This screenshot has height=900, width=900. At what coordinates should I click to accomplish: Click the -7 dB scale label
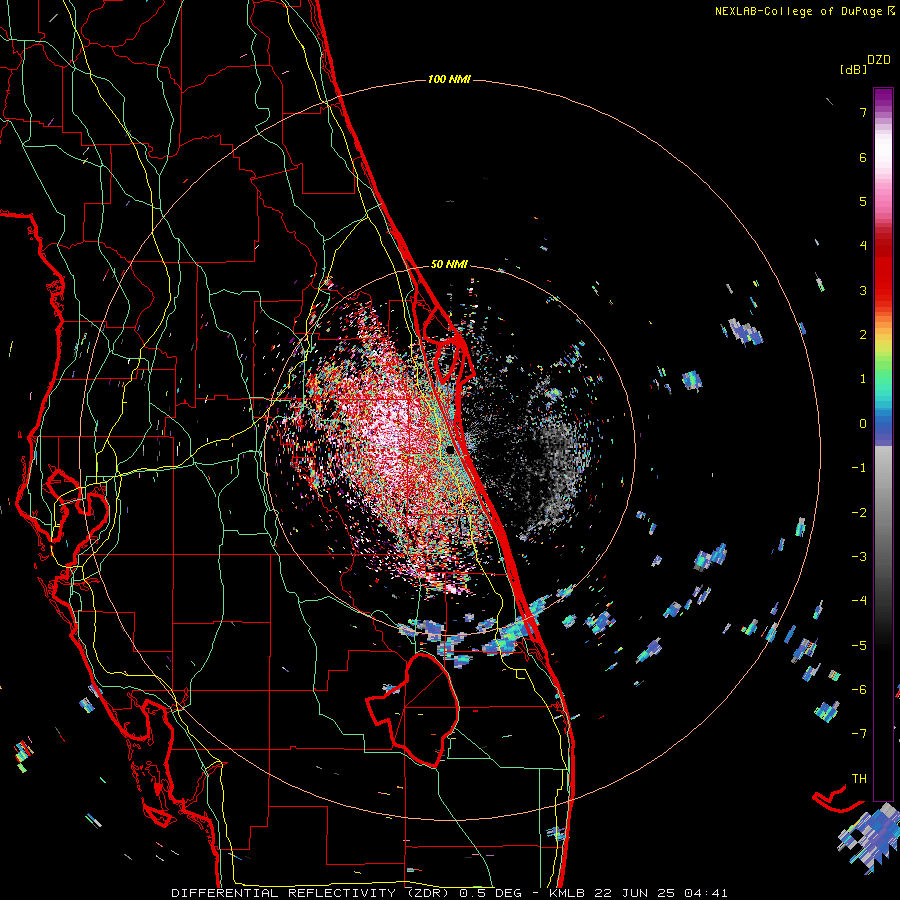(x=859, y=734)
